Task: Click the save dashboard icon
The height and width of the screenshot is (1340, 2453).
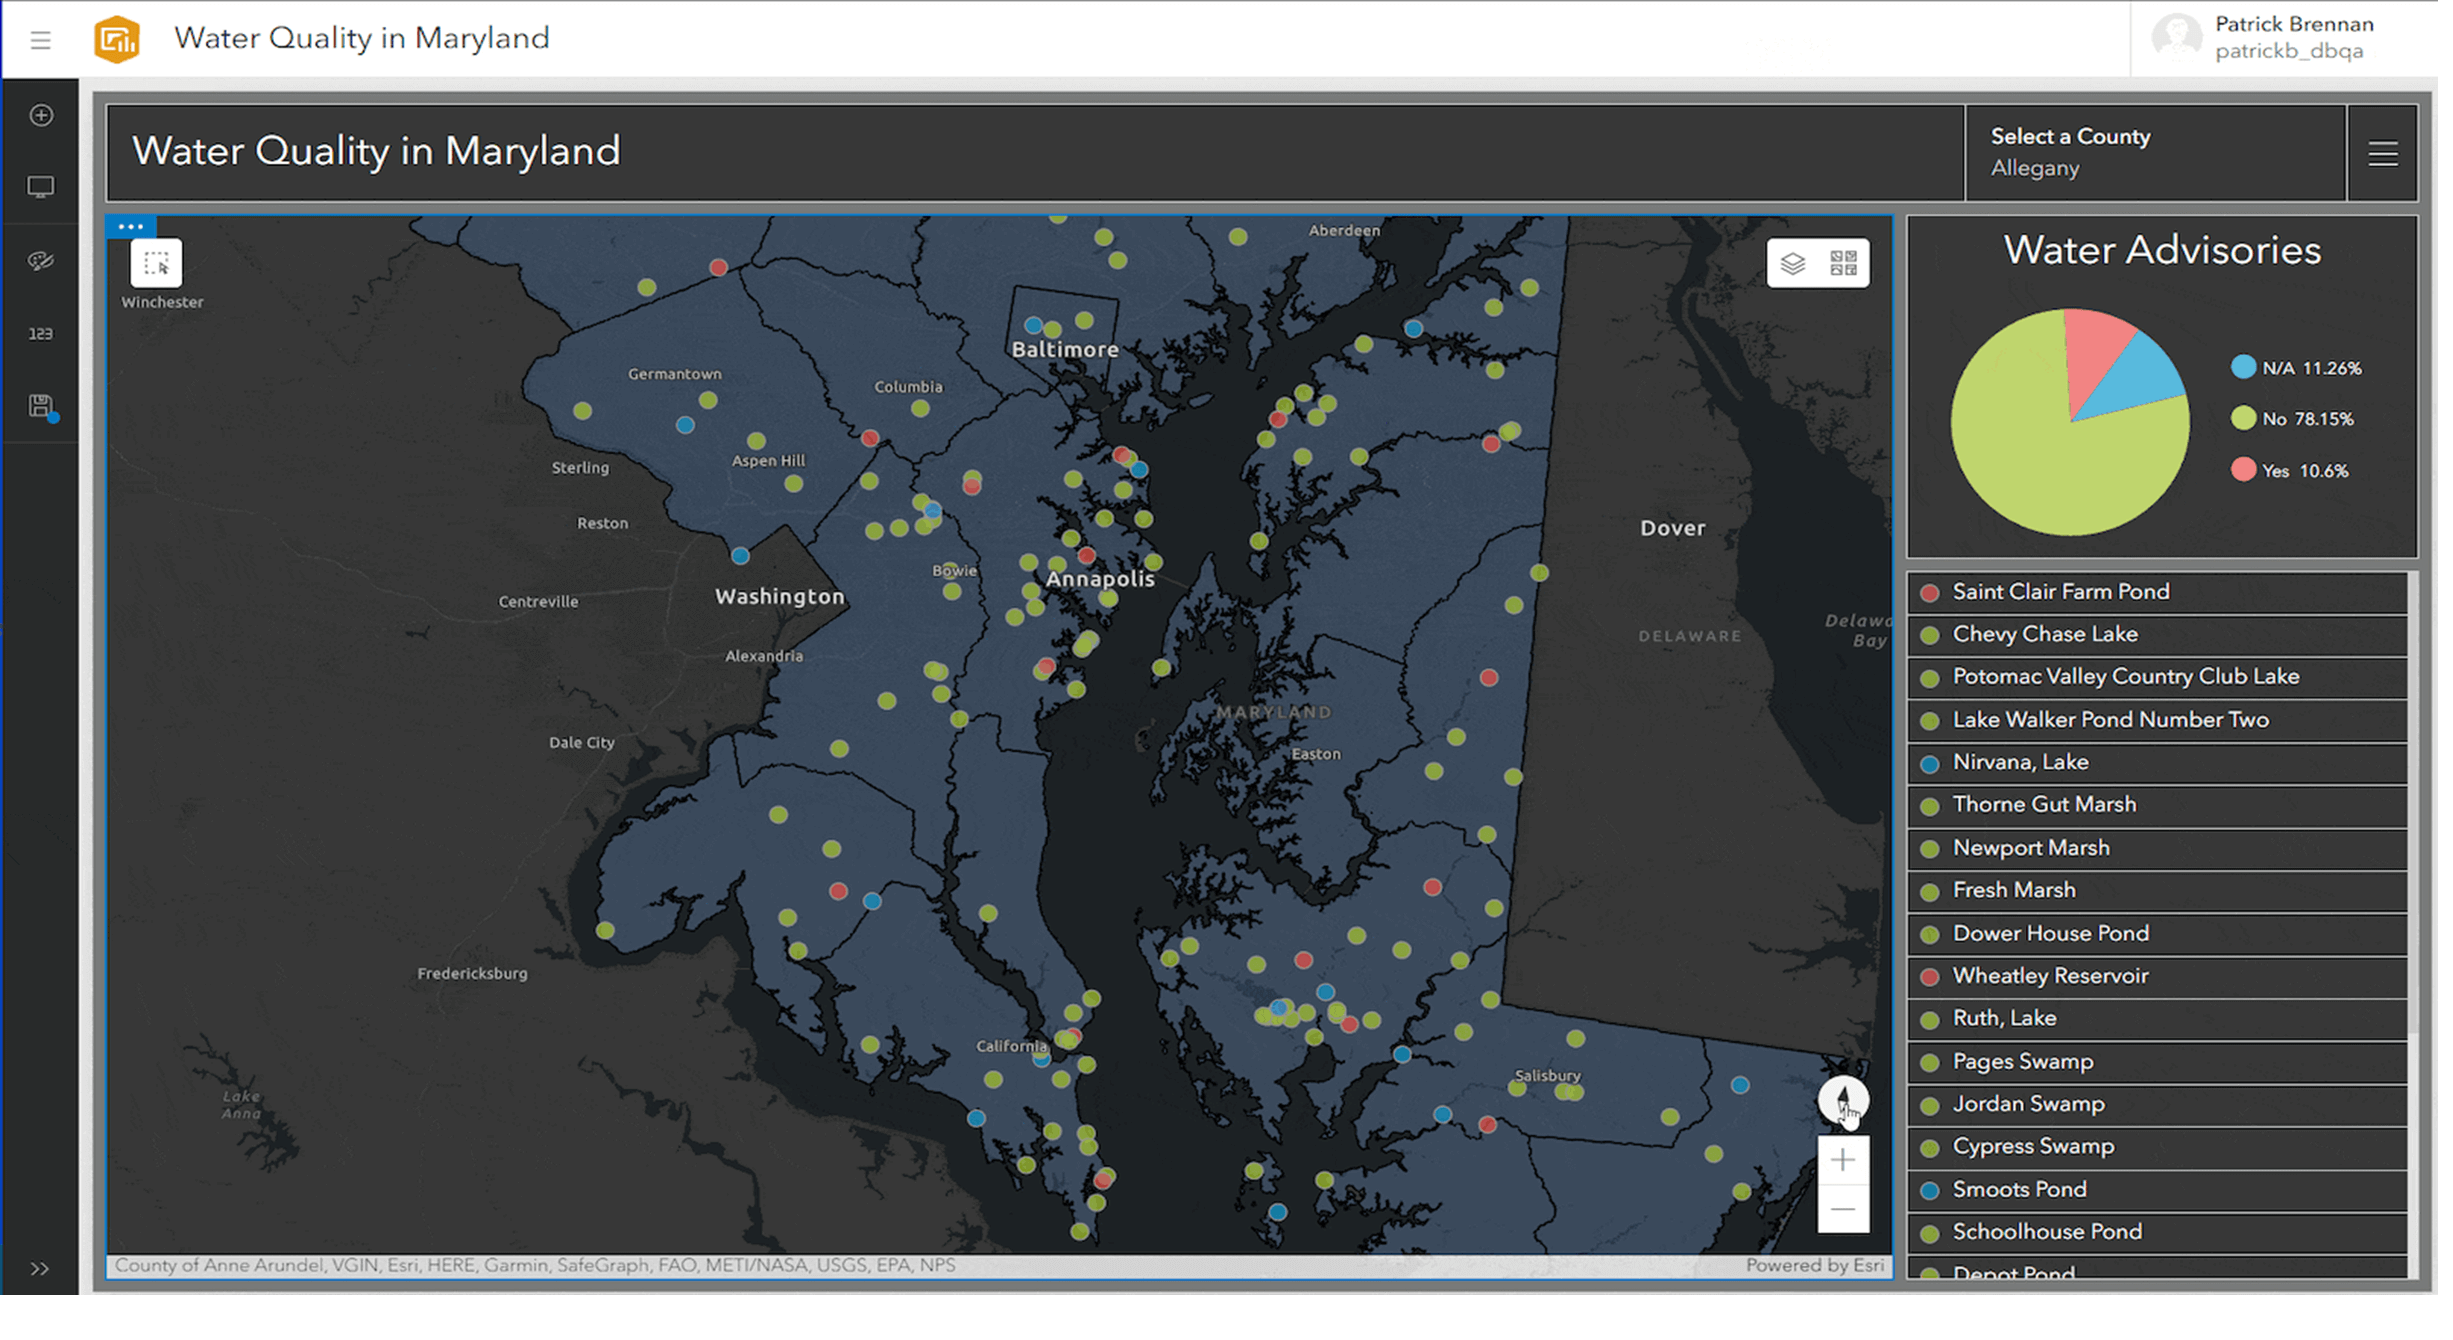Action: (x=41, y=406)
